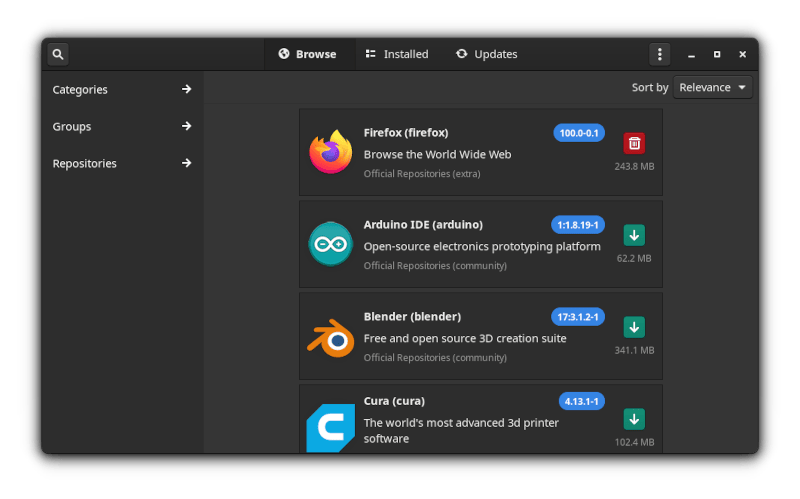Install Blender with the green download arrow
Viewport: 800px width, 499px height.
[634, 327]
